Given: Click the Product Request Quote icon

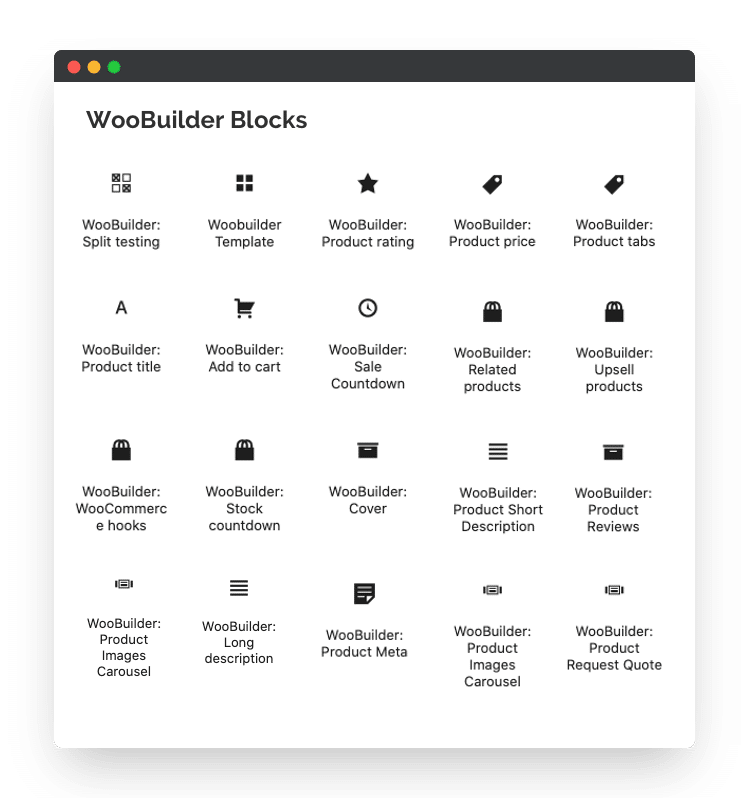Looking at the screenshot, I should point(614,590).
